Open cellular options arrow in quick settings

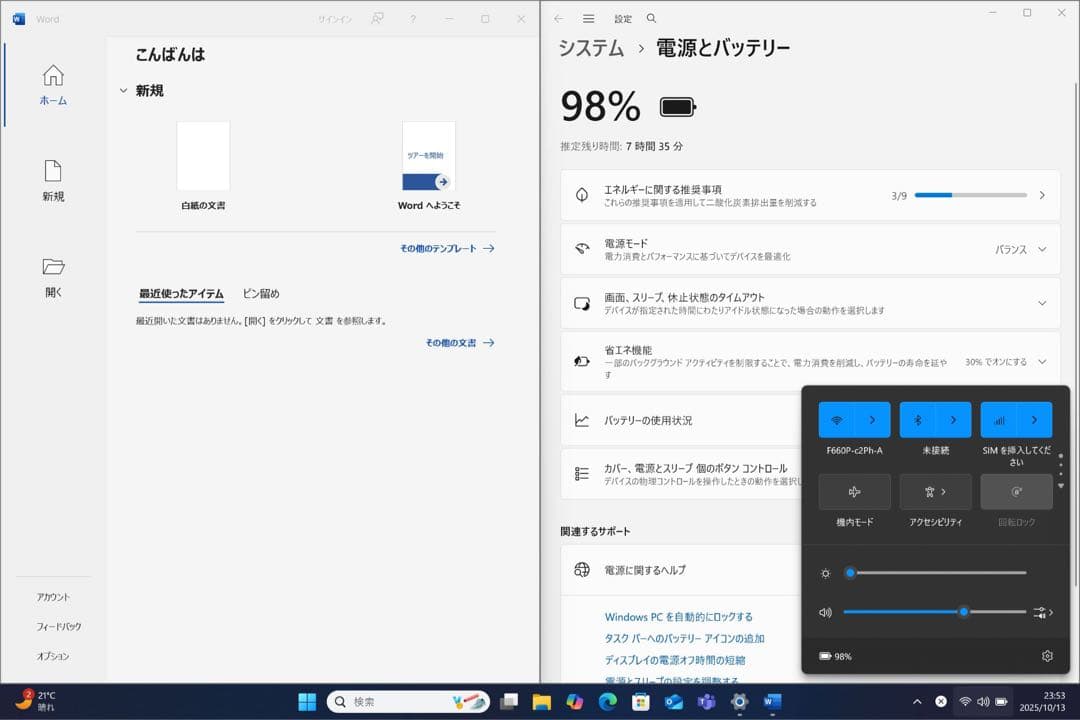pyautogui.click(x=1035, y=420)
